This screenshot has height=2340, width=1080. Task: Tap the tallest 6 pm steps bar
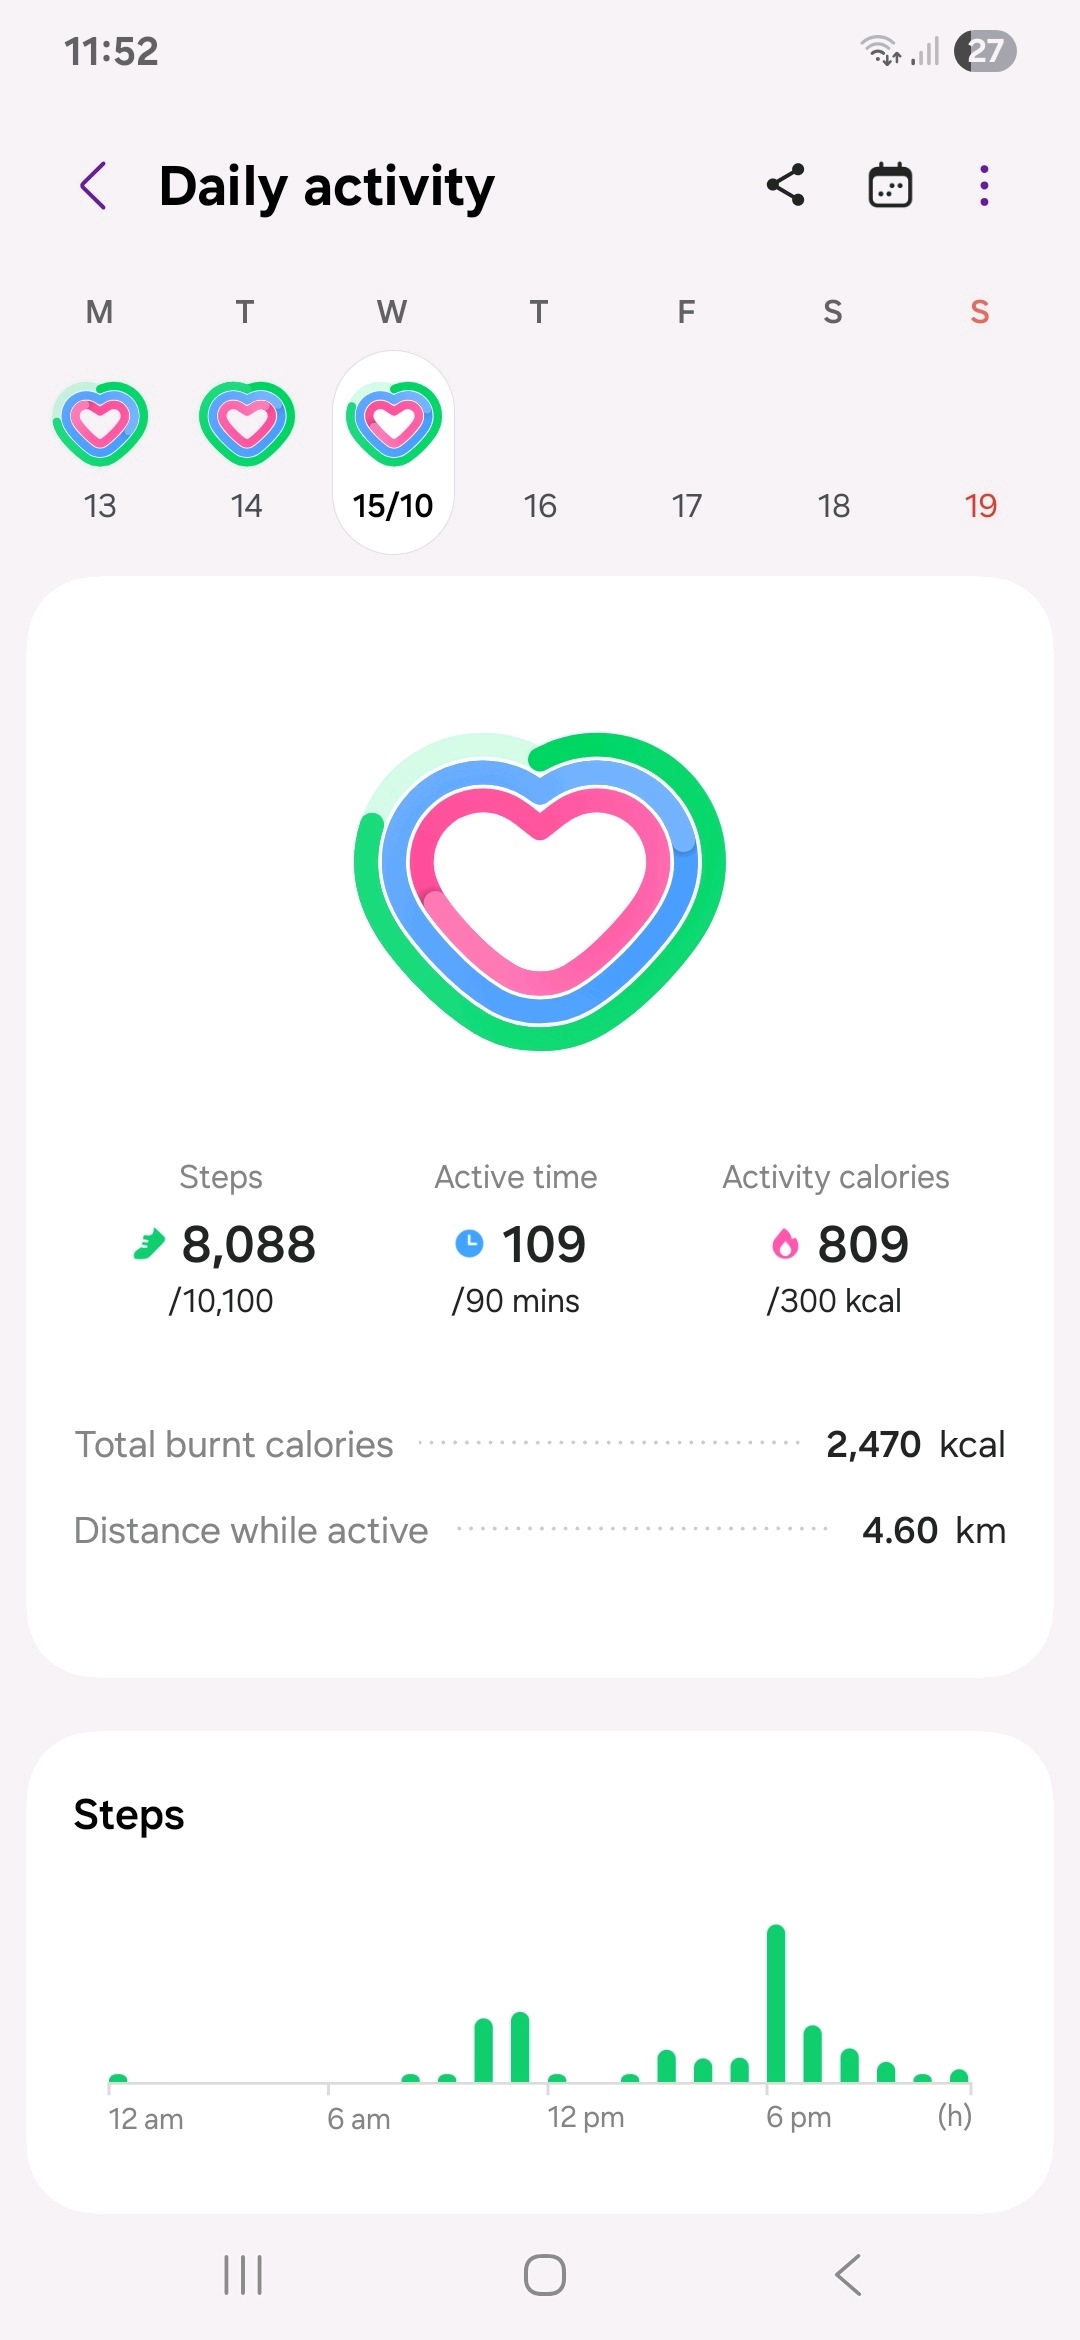(x=776, y=2003)
